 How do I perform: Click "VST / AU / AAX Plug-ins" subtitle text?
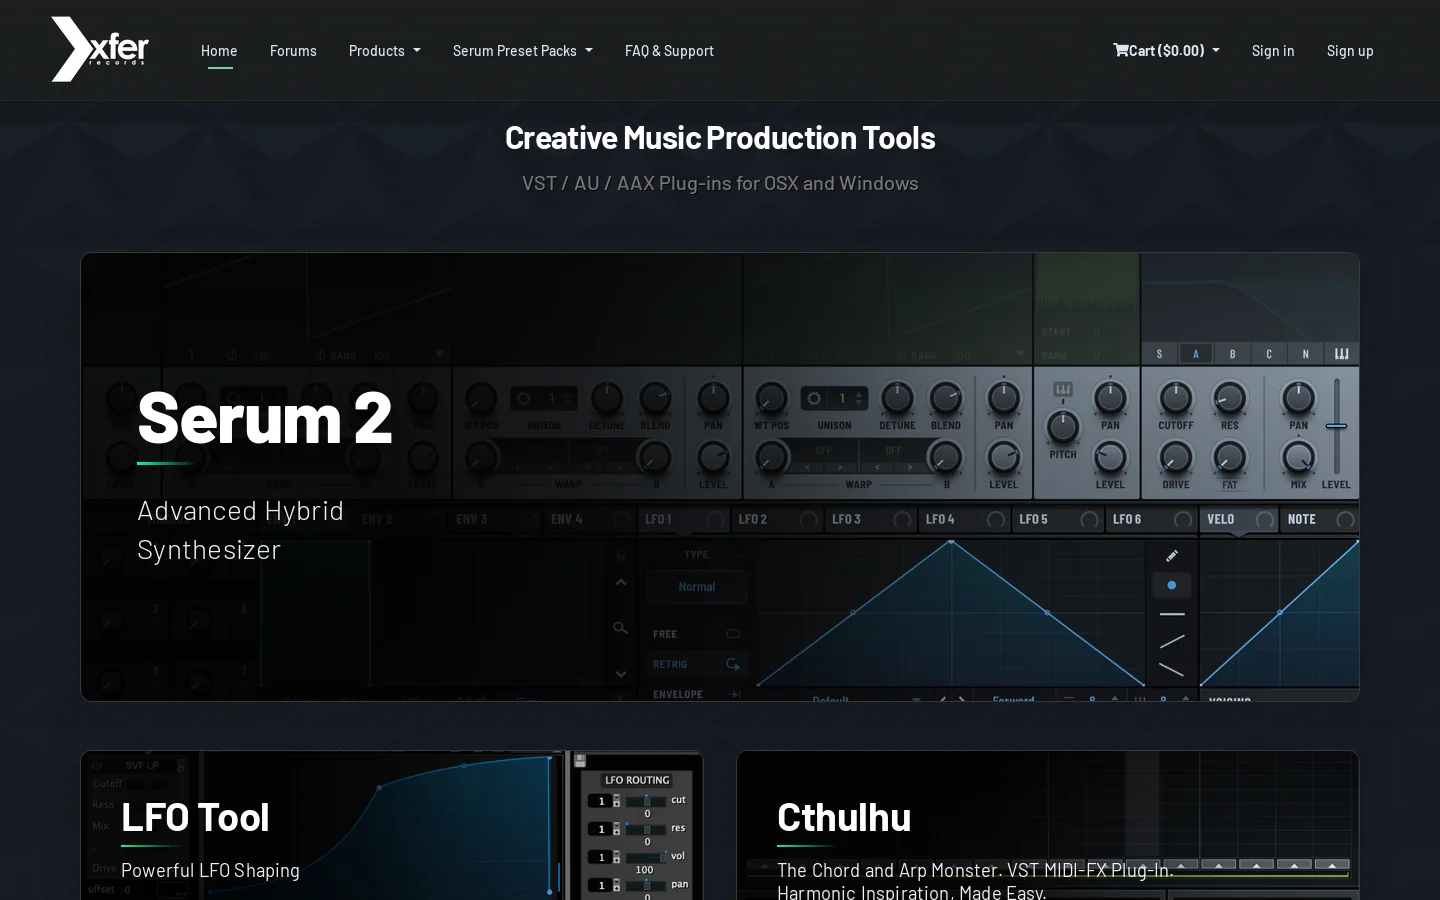(x=626, y=183)
